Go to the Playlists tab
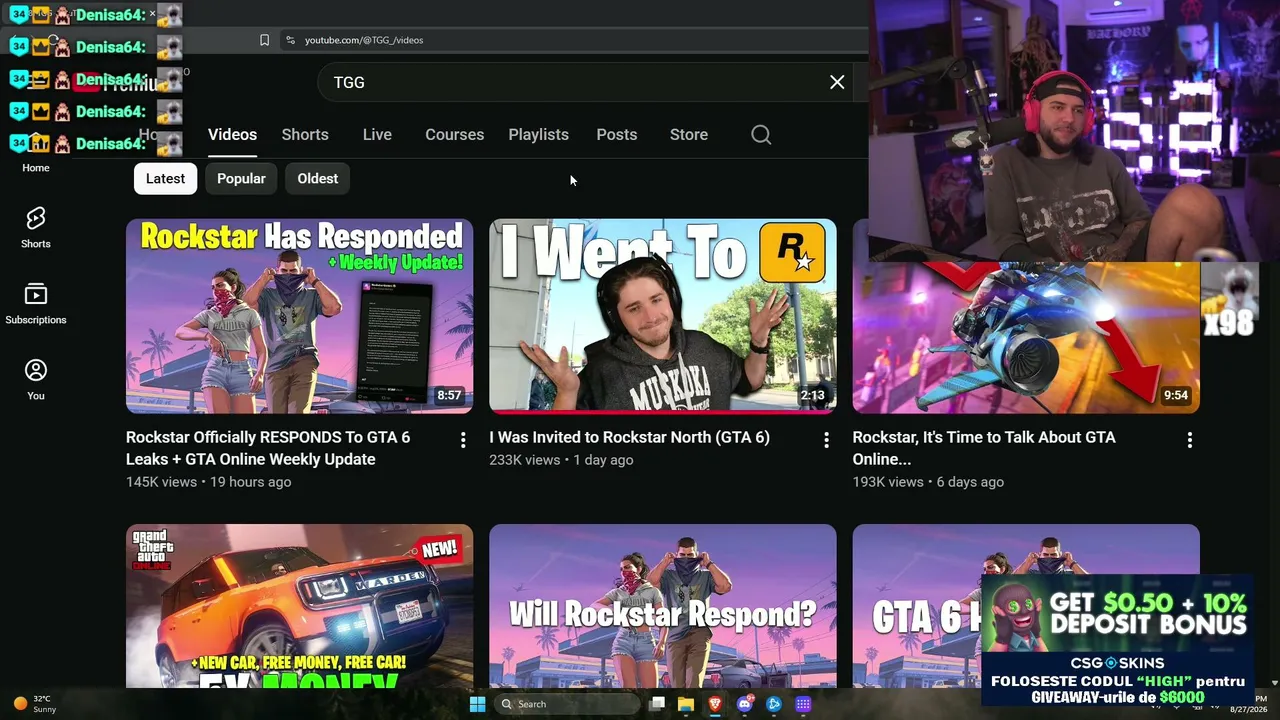Screen dimensions: 1280x720 coord(538,135)
